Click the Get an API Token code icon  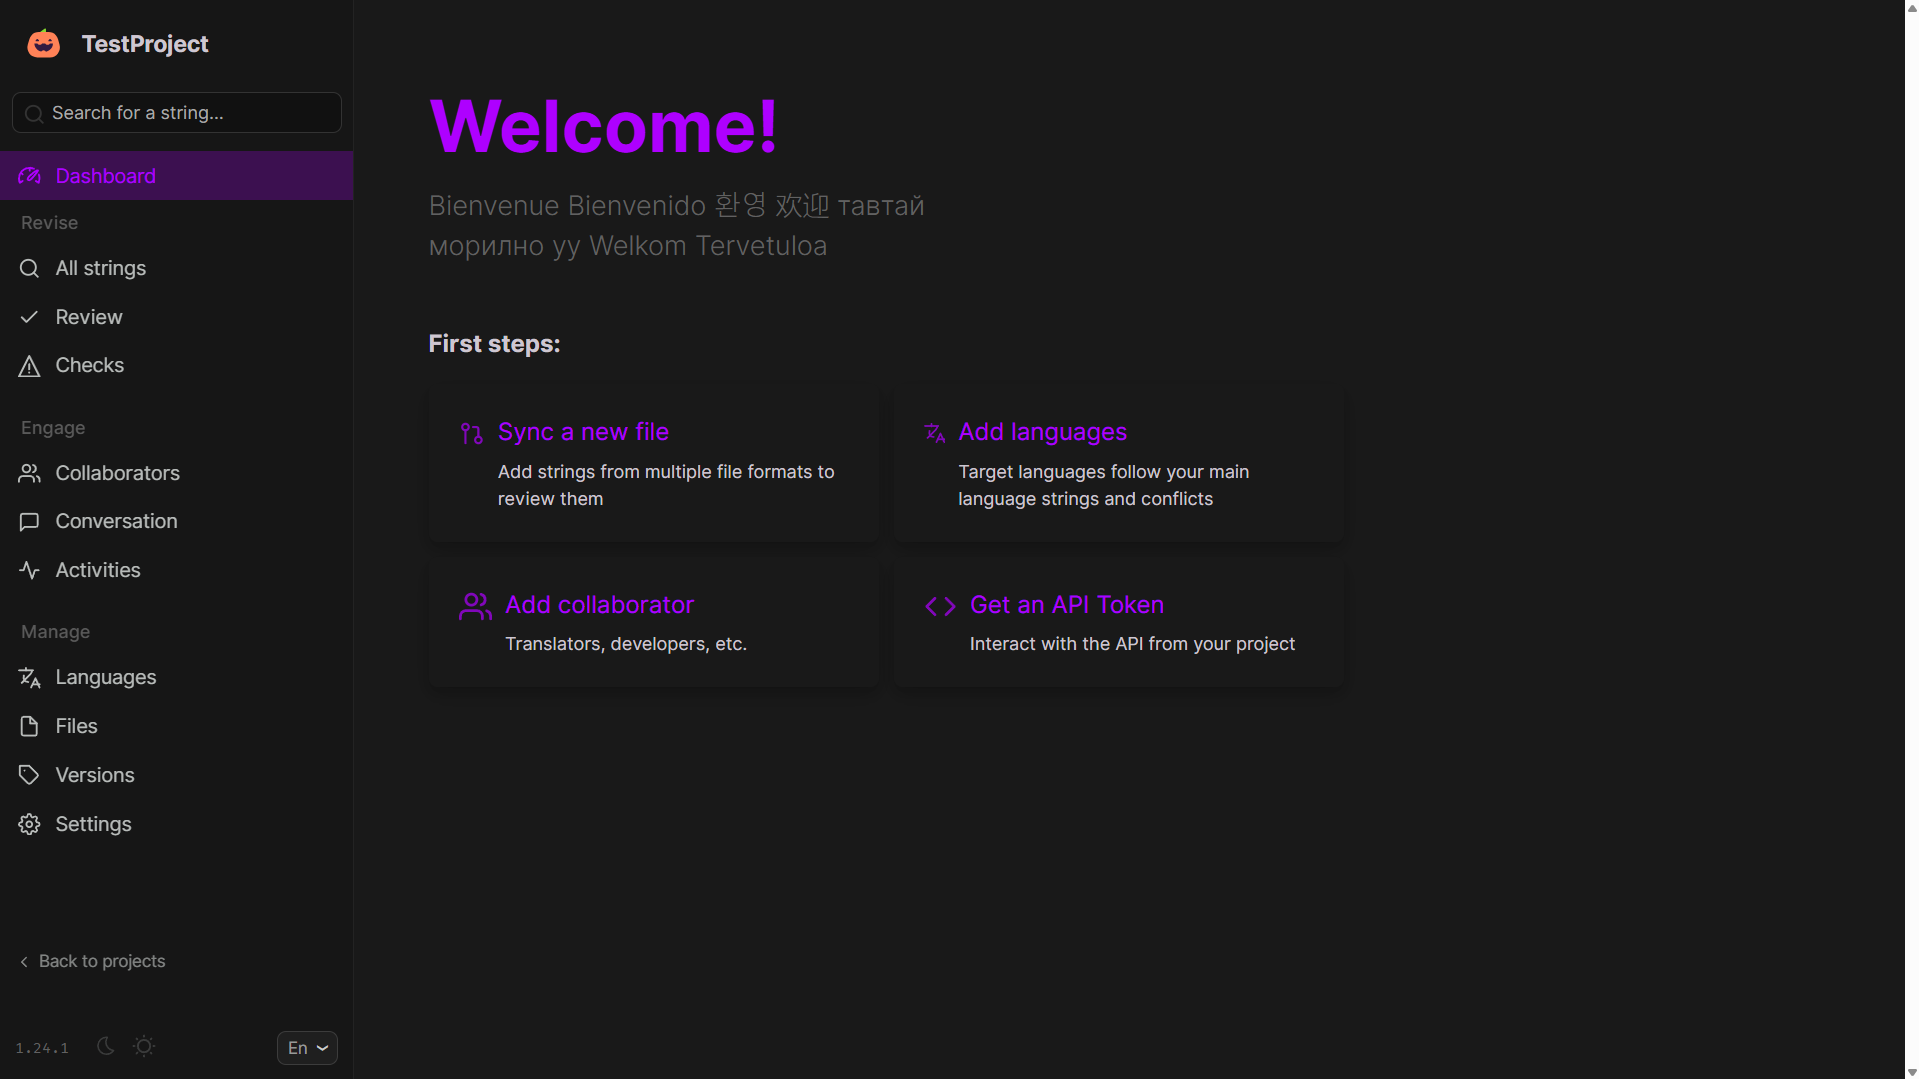pos(940,606)
